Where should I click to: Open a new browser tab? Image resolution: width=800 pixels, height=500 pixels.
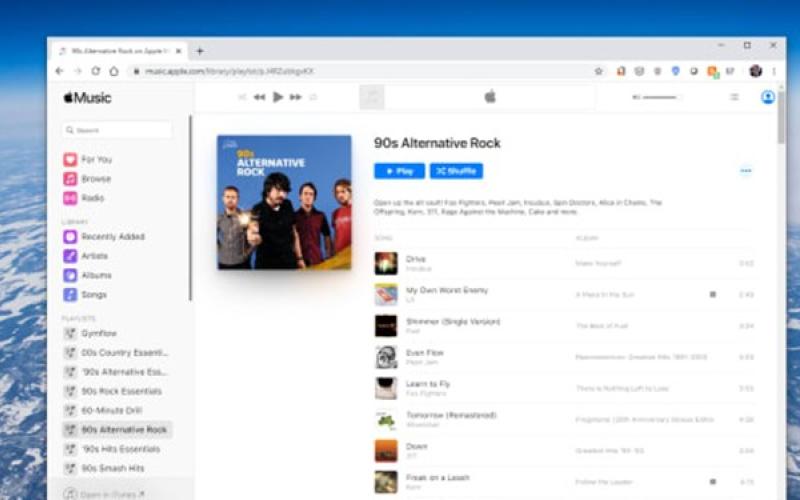(x=200, y=51)
